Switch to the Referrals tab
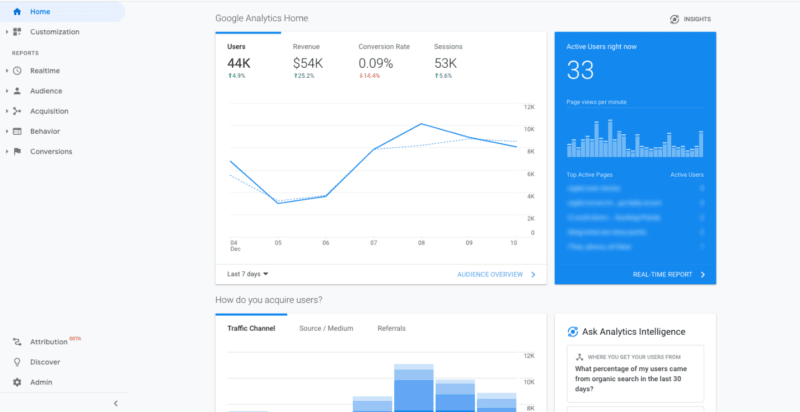800x412 pixels. coord(391,328)
